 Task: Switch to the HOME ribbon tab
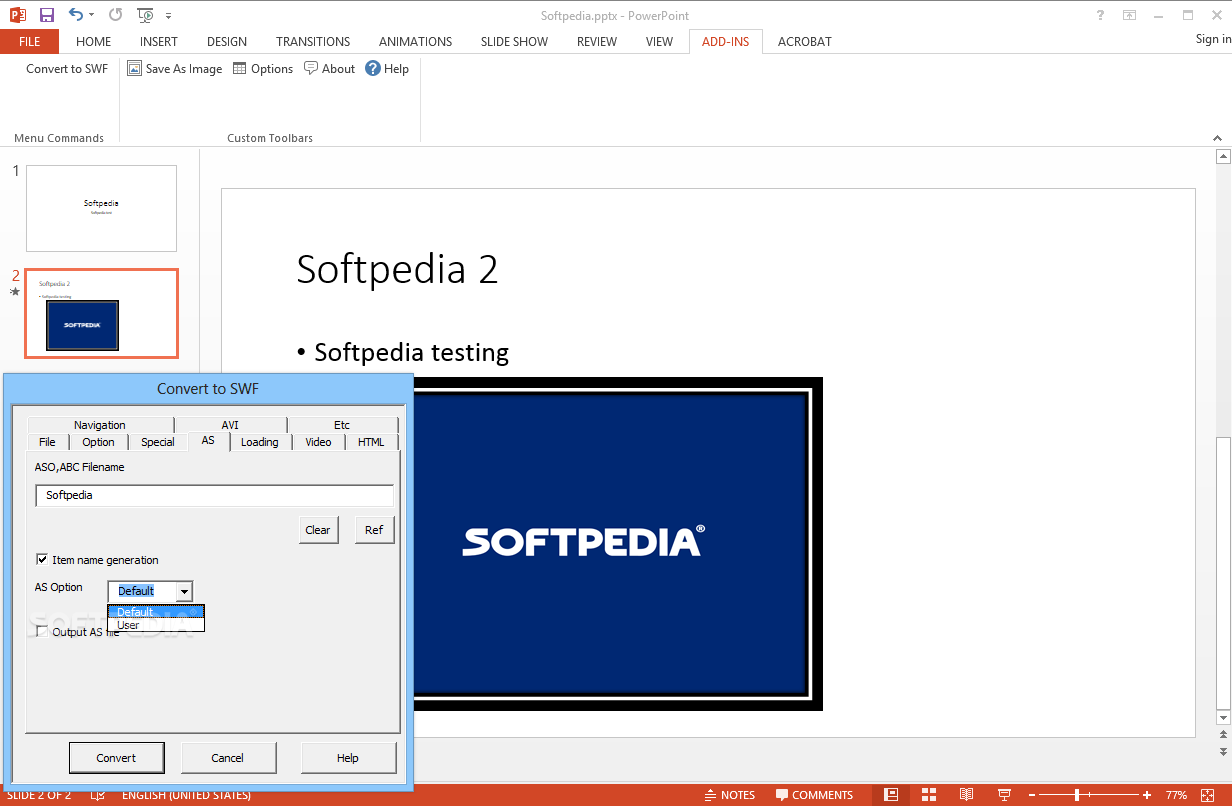[x=94, y=41]
